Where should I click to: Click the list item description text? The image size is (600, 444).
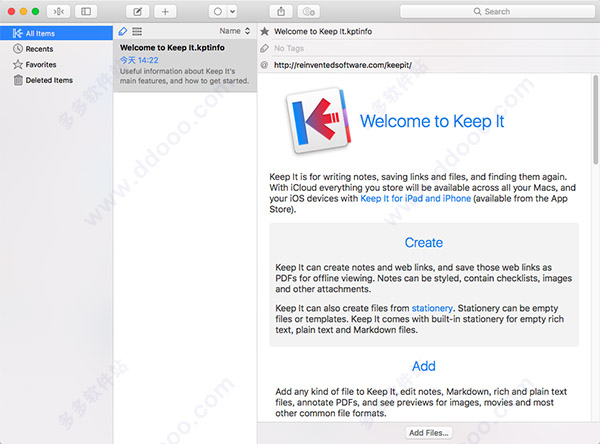point(184,76)
